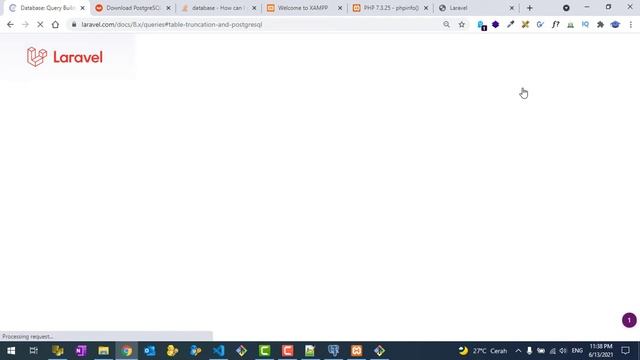
Task: Open OneNote from the taskbar
Action: point(81,351)
